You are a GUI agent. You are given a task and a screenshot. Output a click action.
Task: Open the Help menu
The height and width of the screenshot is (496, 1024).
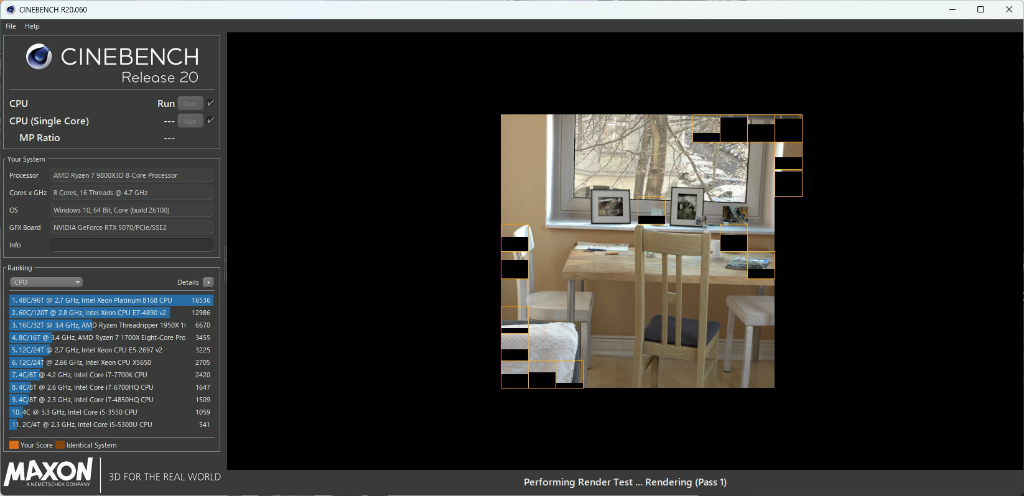click(32, 26)
